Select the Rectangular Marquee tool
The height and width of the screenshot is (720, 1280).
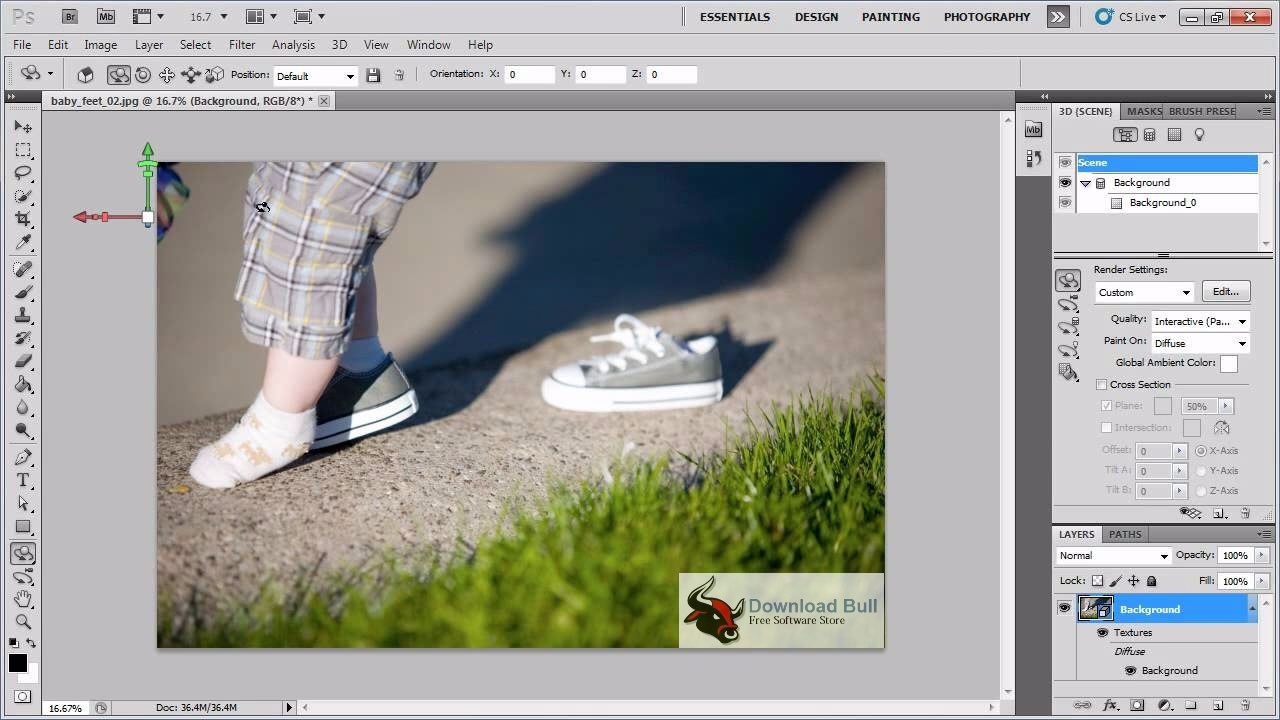click(x=23, y=150)
